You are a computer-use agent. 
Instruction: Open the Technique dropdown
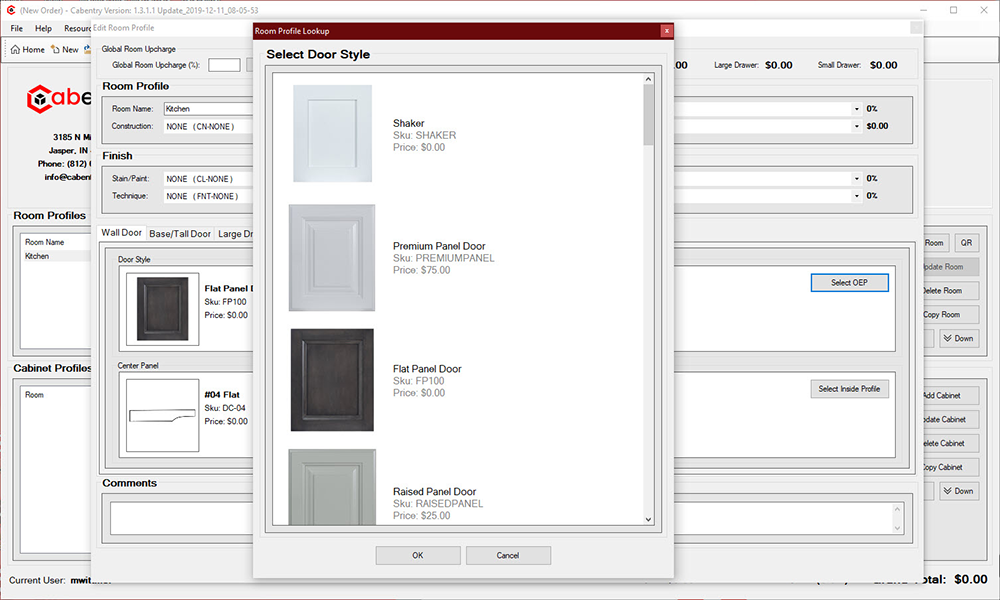(209, 196)
